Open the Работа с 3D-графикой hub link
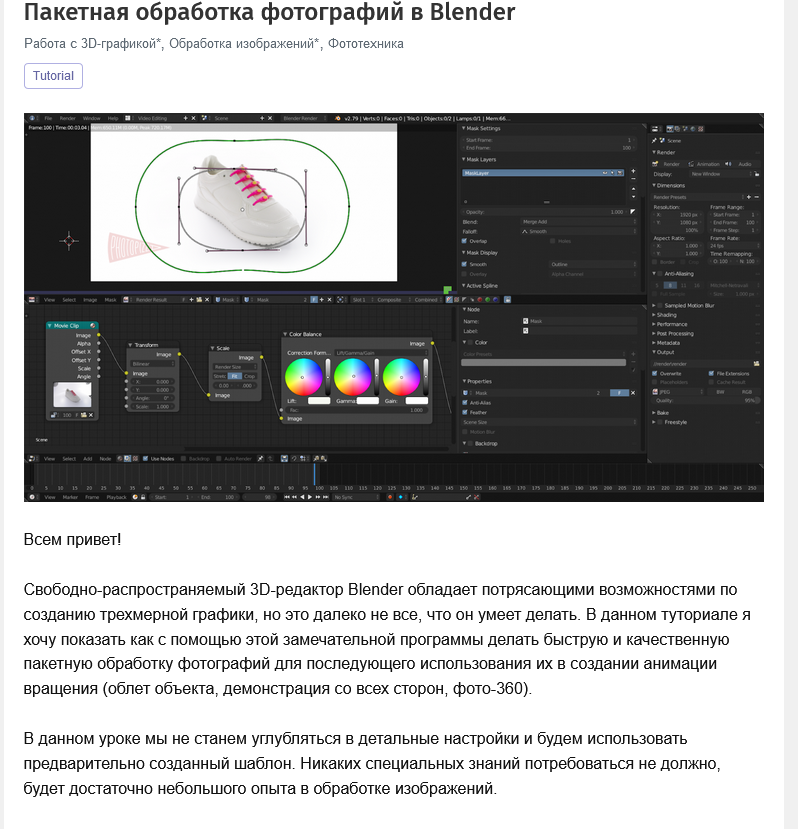Image resolution: width=798 pixels, height=829 pixels. point(93,43)
